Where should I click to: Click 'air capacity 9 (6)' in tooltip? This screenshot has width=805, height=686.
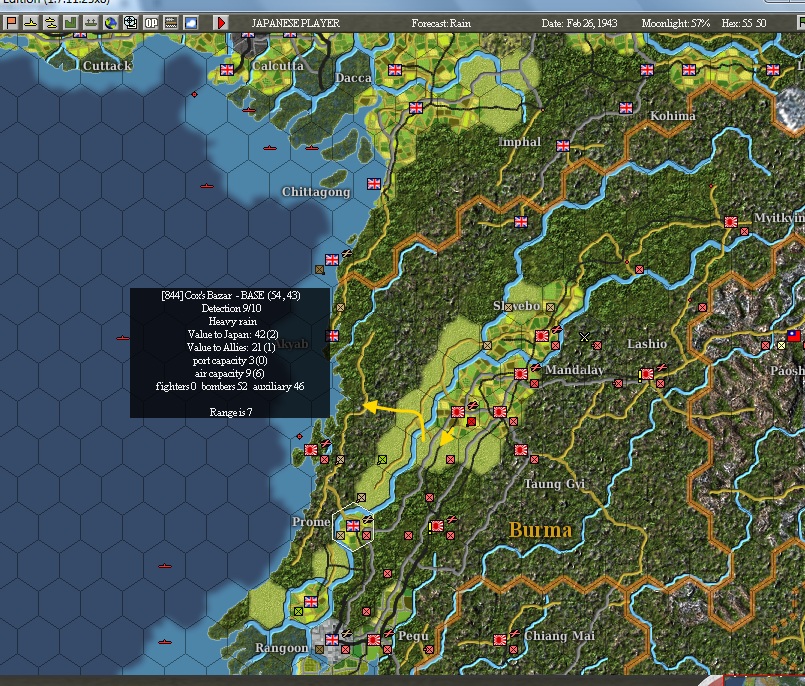[x=229, y=373]
